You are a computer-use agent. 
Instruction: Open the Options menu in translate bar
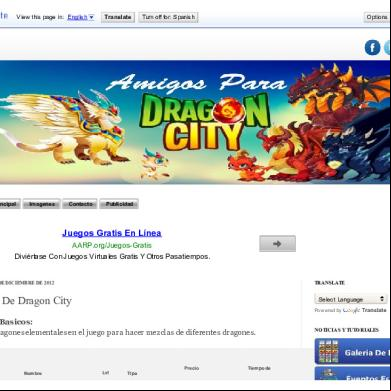pyautogui.click(x=377, y=17)
